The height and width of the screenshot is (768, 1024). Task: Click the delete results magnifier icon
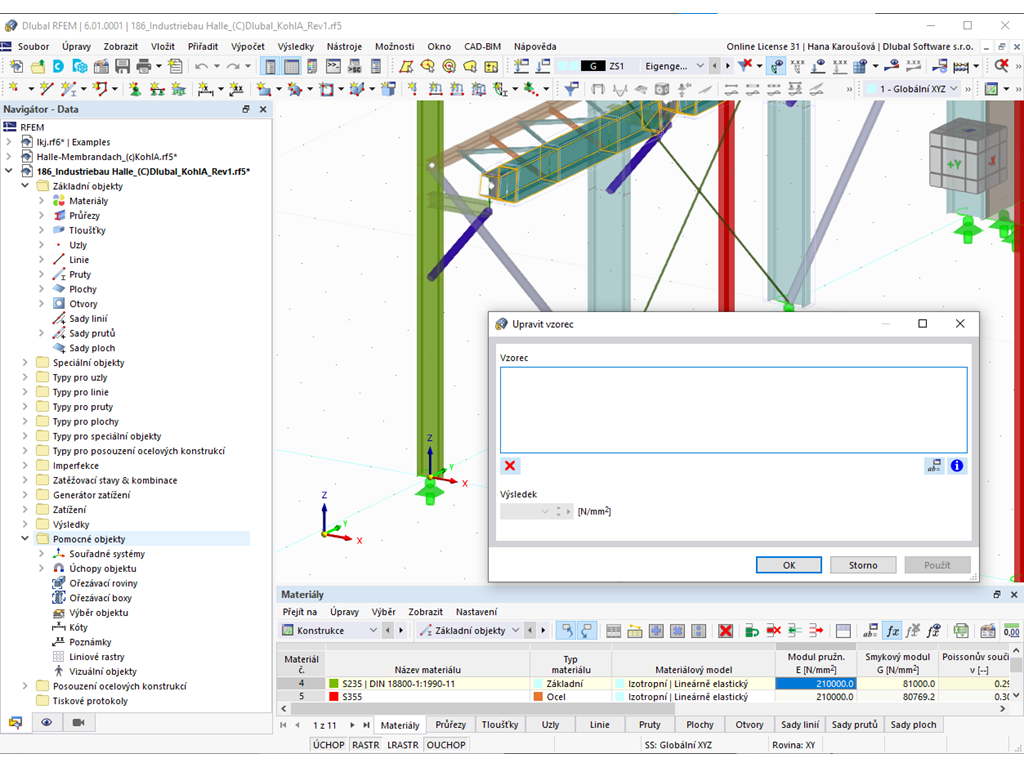coord(1002,65)
